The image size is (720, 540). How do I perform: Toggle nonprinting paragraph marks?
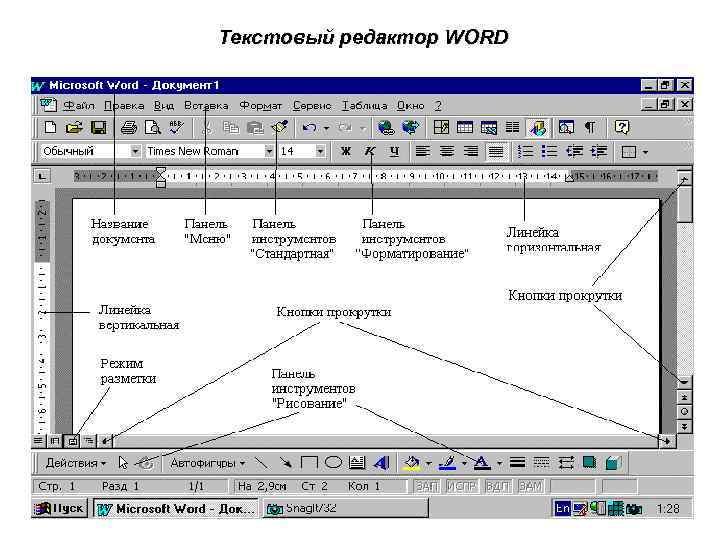(x=590, y=127)
